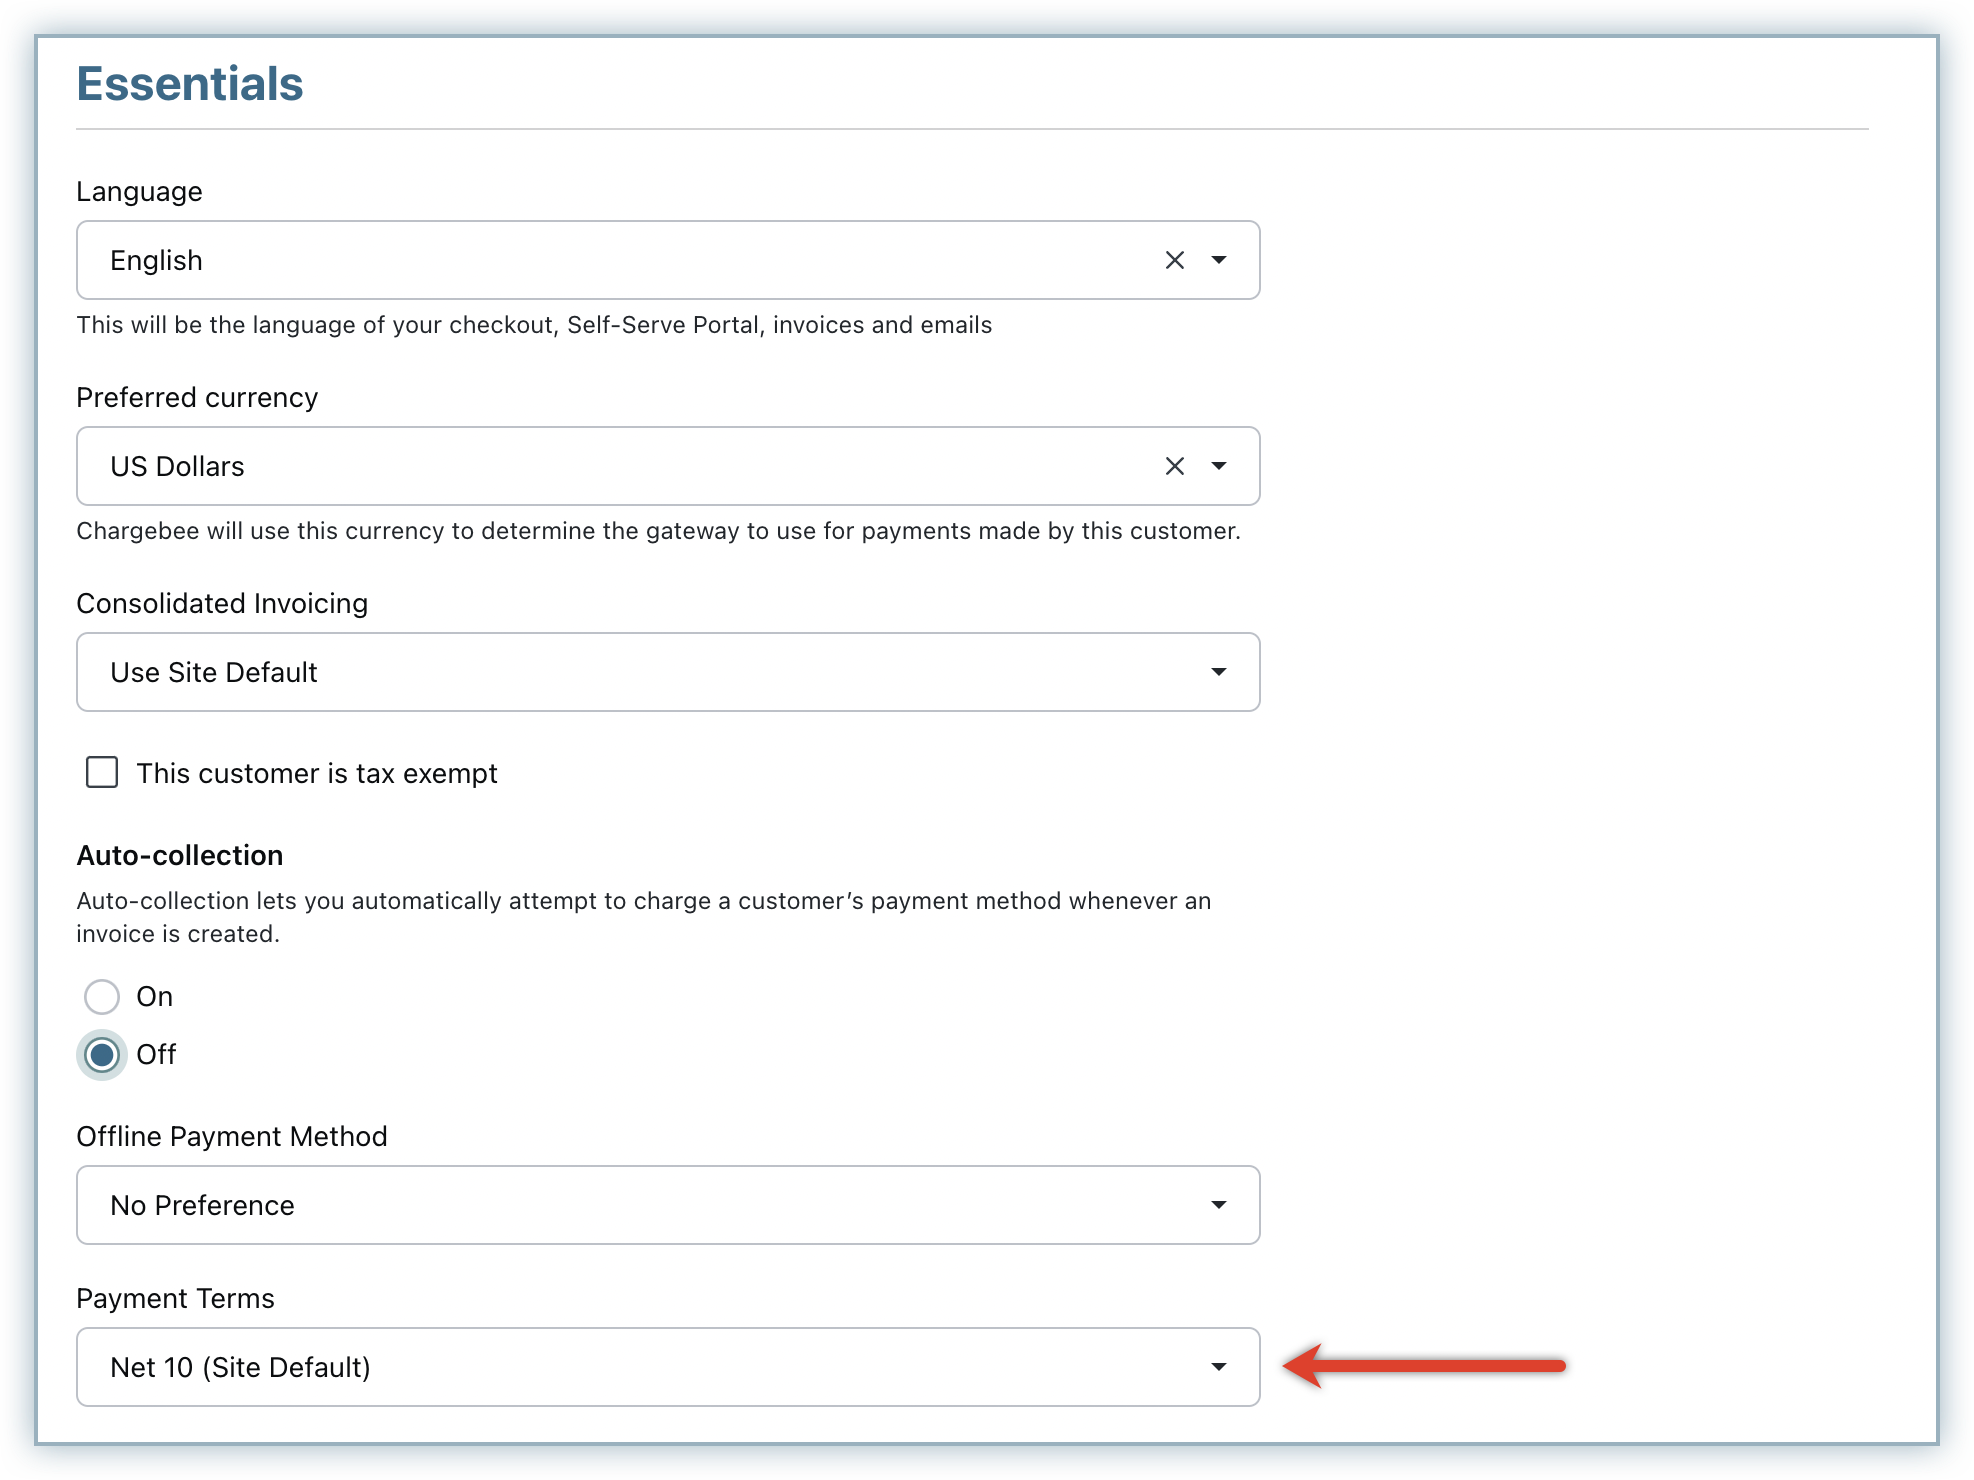The image size is (1974, 1480).
Task: Click the English language field
Action: pyautogui.click(x=600, y=260)
